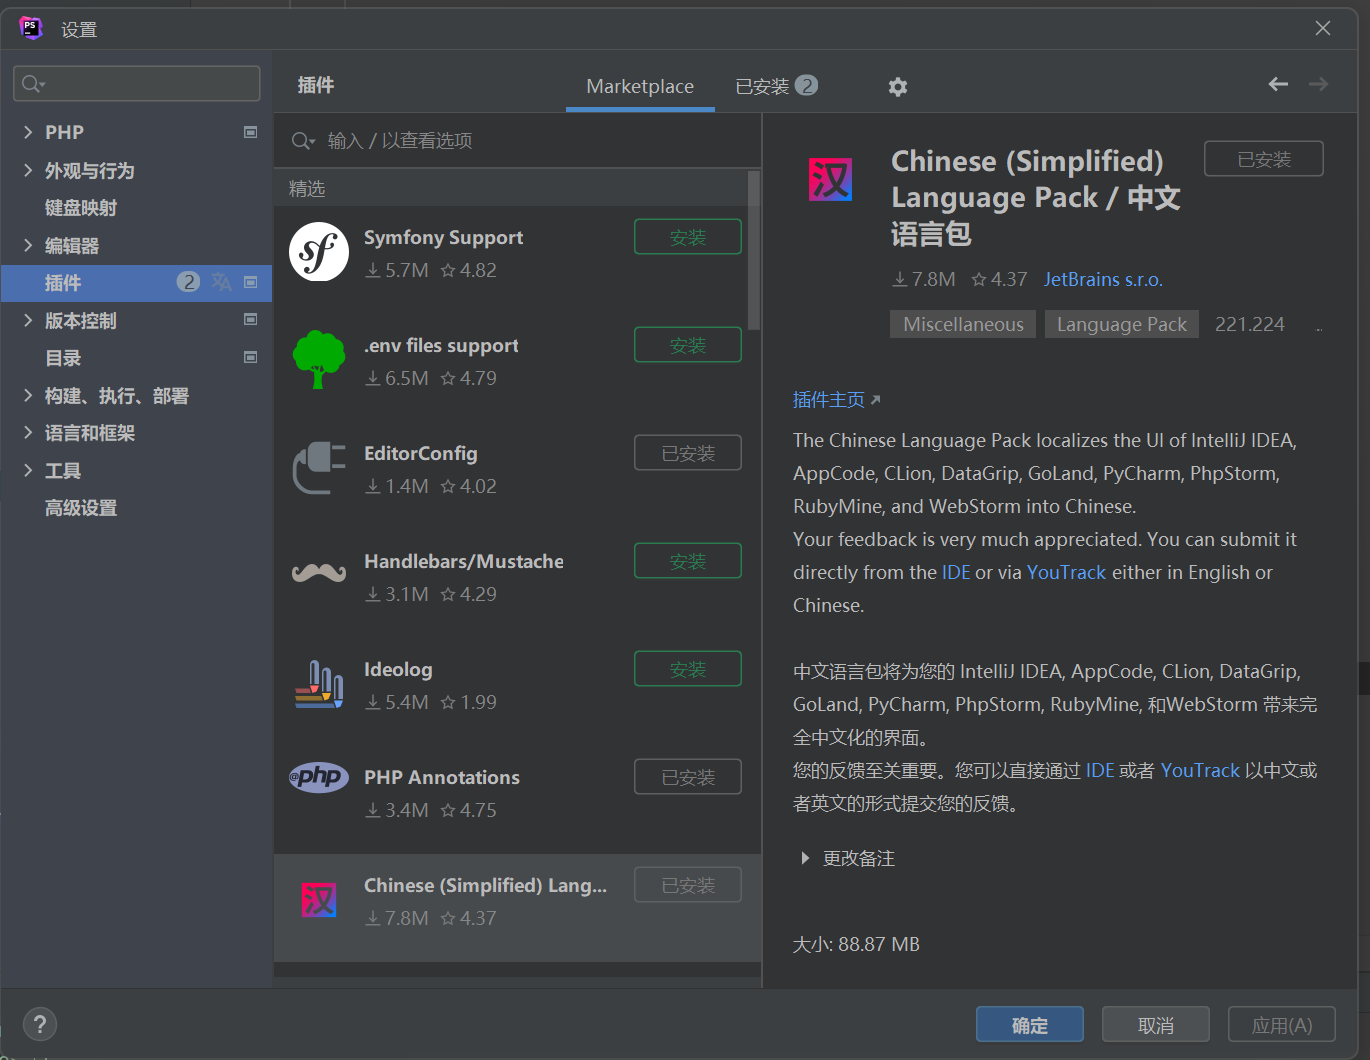The image size is (1370, 1060).
Task: Expand the 编辑器 node
Action: (28, 245)
